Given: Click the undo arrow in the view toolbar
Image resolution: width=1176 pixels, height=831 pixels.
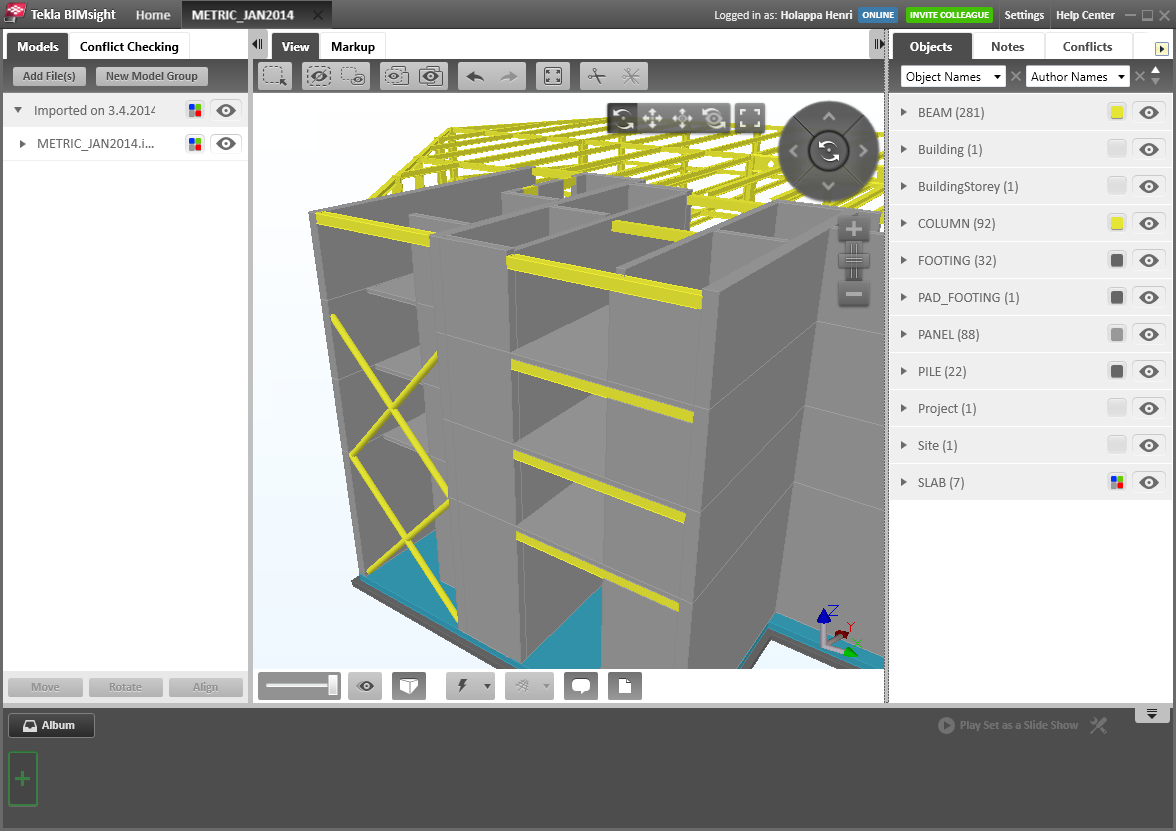Looking at the screenshot, I should [x=475, y=76].
